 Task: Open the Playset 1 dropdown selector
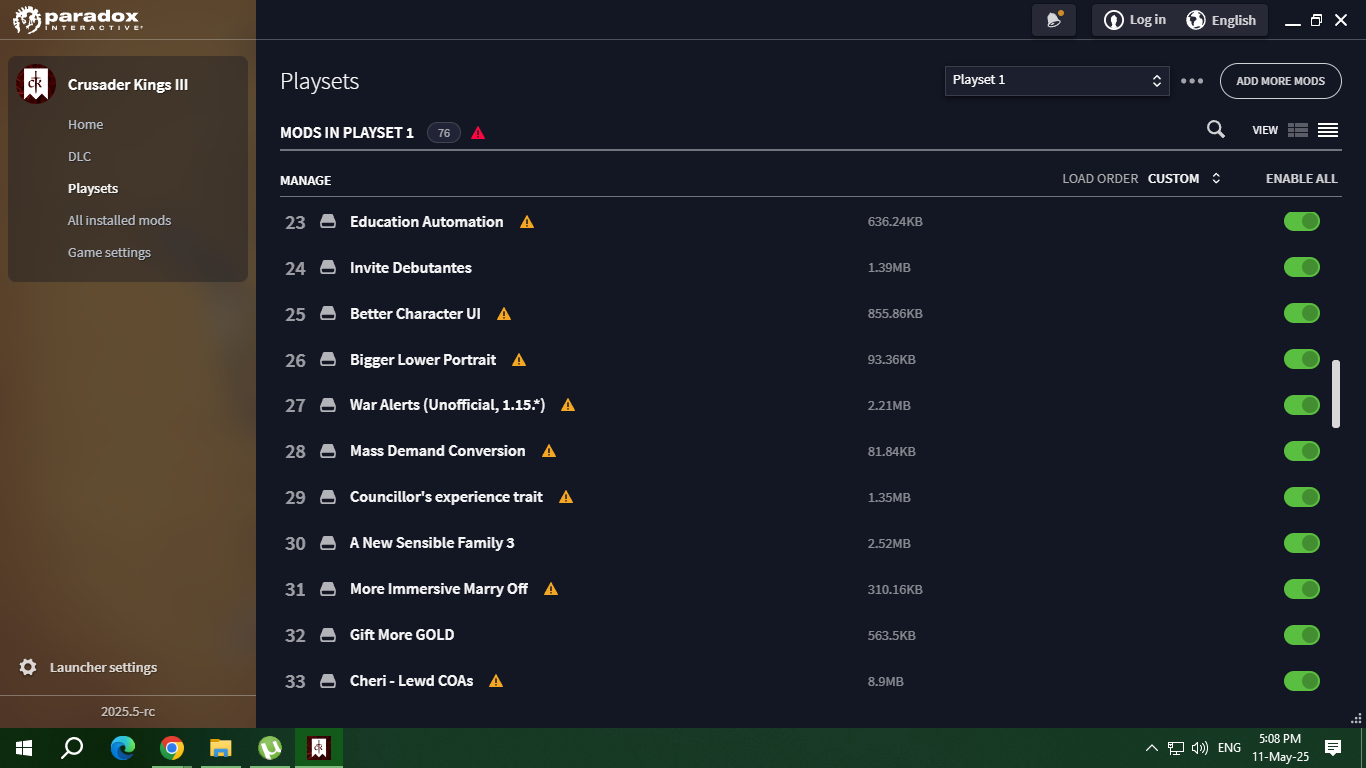click(x=1057, y=81)
